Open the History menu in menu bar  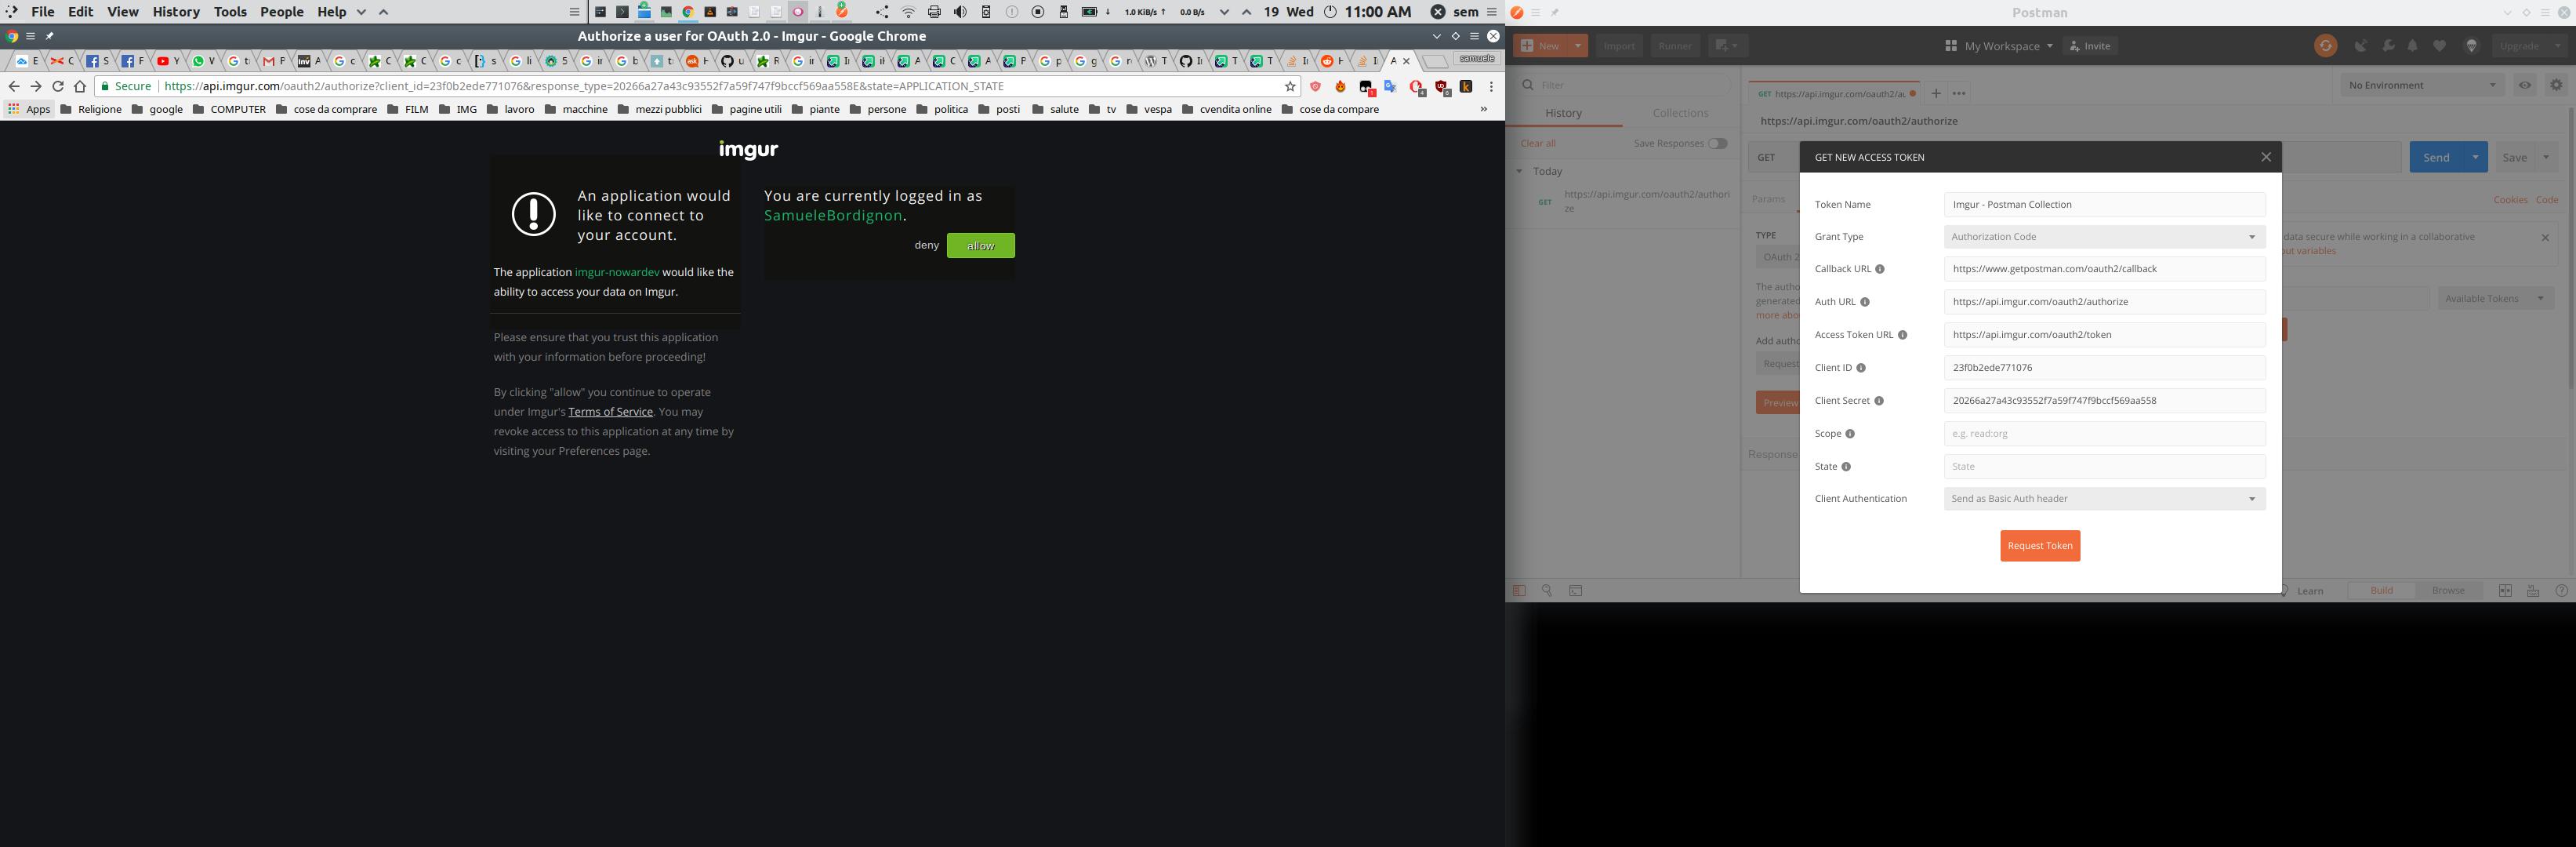tap(176, 12)
